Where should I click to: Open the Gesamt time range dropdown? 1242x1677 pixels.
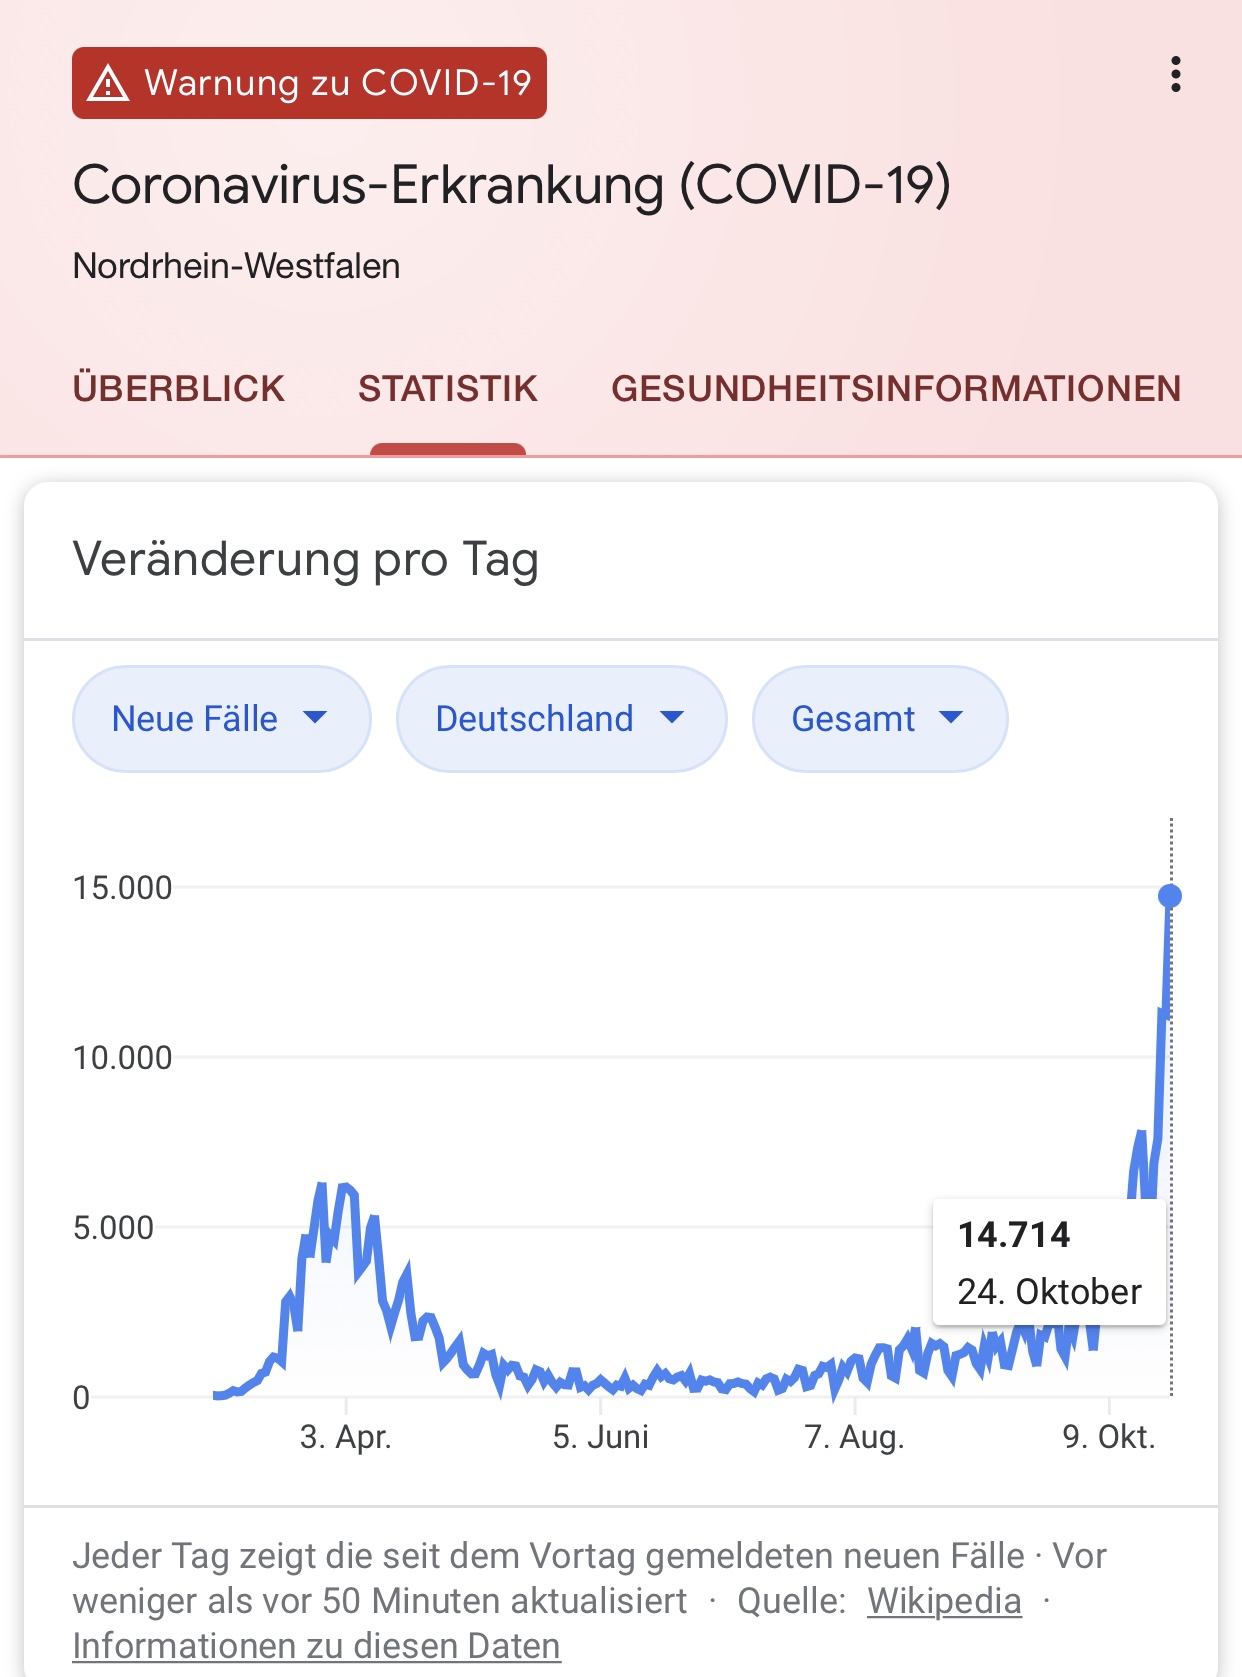tap(880, 719)
